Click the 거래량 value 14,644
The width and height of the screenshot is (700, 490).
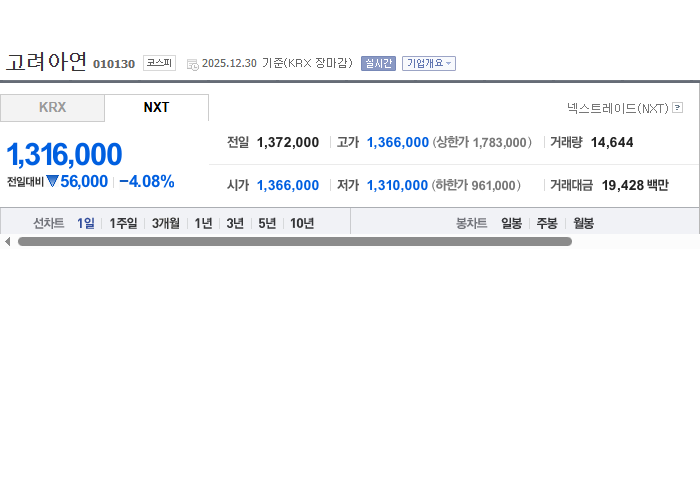[612, 142]
